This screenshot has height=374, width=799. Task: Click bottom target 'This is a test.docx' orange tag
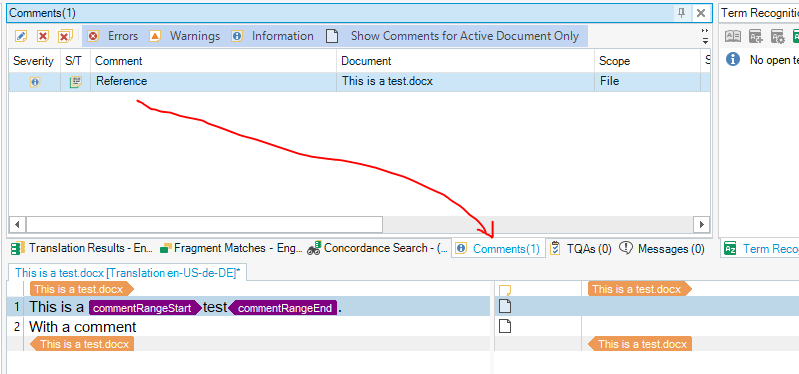tap(641, 344)
